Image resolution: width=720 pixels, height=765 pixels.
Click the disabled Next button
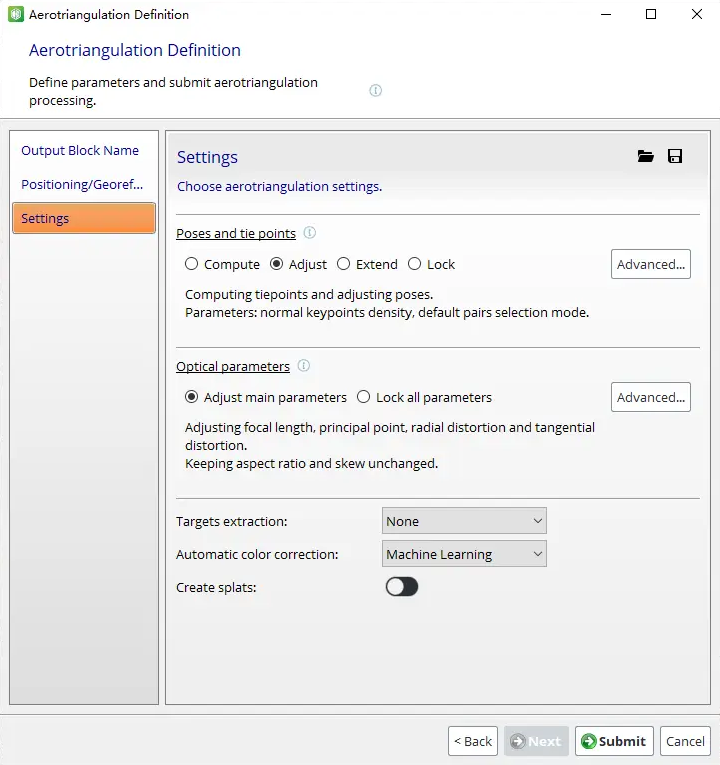536,741
